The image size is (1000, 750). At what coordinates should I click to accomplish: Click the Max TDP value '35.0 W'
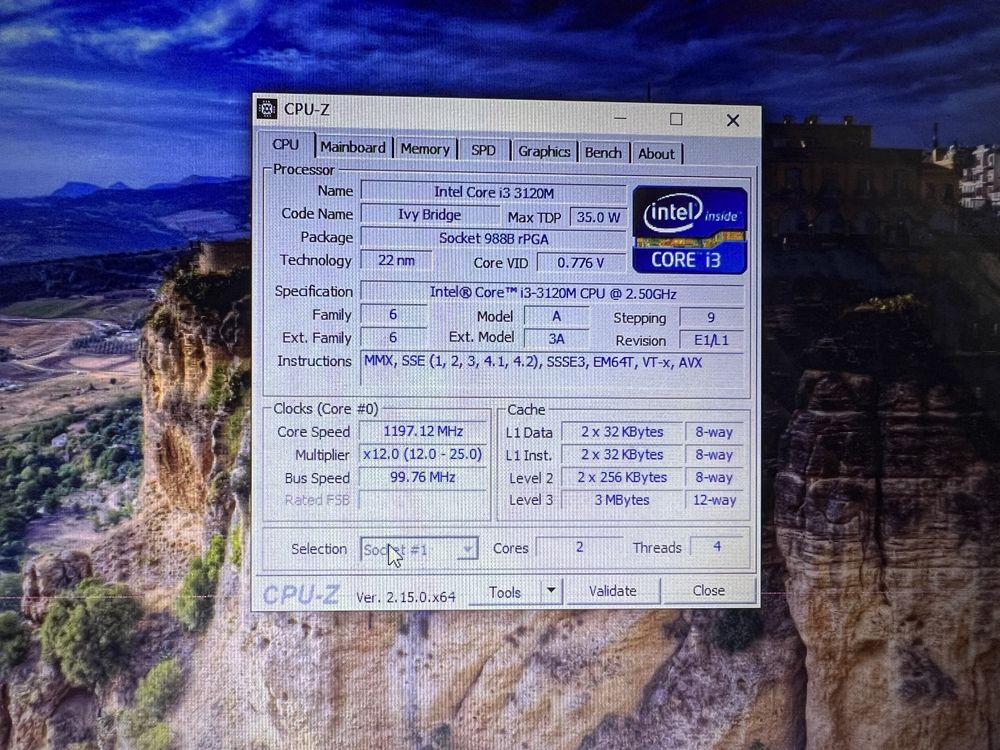click(x=598, y=217)
